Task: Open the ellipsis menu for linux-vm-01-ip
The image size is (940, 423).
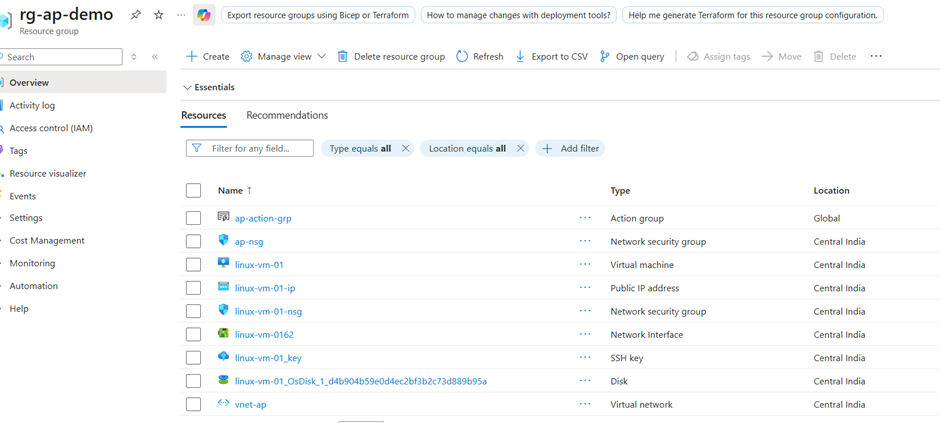Action: tap(585, 288)
